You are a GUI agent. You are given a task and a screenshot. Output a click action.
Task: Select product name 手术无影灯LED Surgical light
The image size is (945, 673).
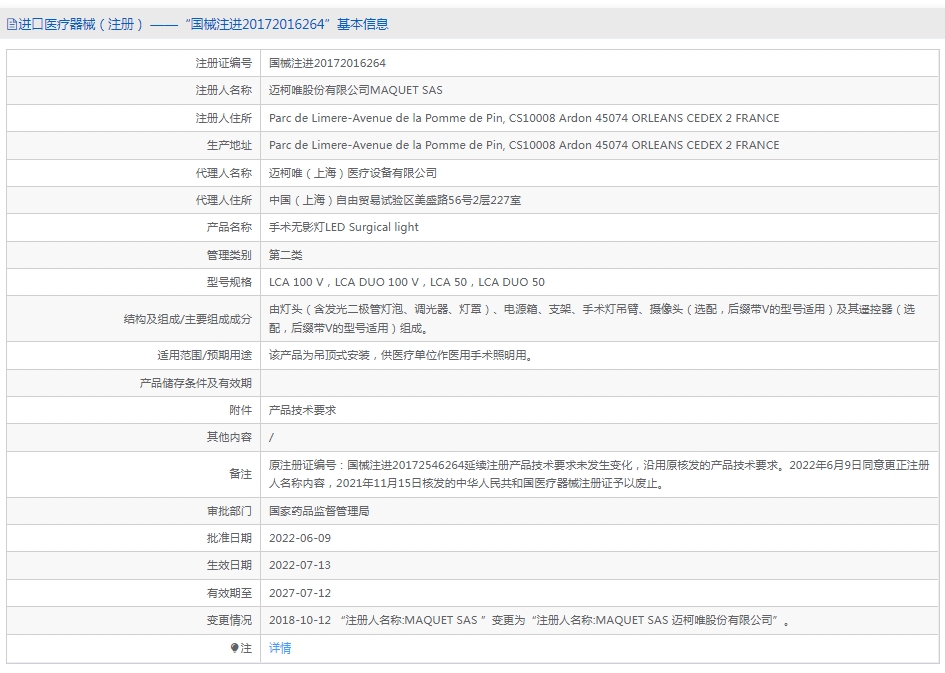(x=344, y=227)
